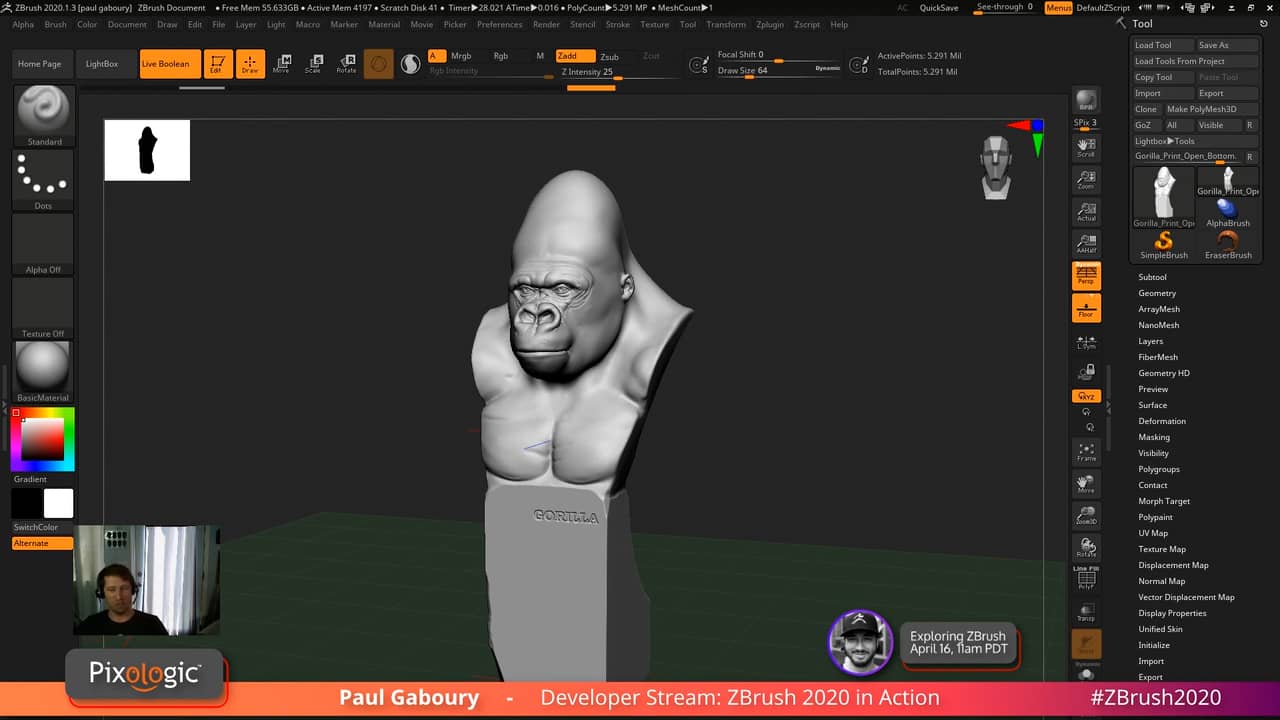The image size is (1280, 720).
Task: Click the Zoom3D icon
Action: 1086,516
